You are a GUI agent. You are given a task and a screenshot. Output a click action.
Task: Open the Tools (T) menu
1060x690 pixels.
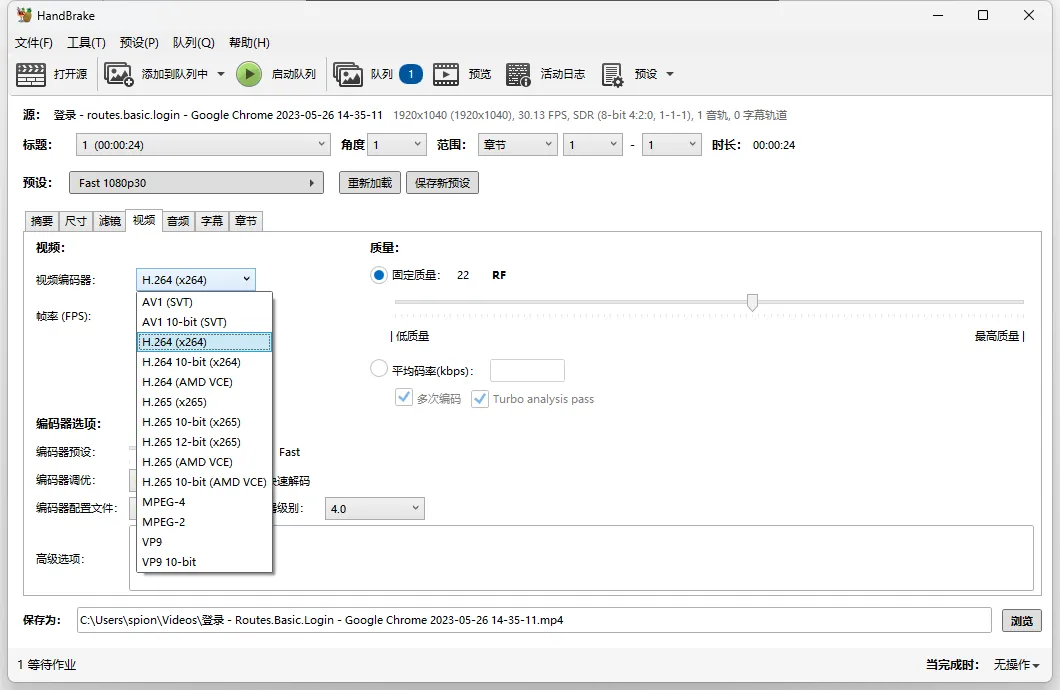pyautogui.click(x=87, y=43)
